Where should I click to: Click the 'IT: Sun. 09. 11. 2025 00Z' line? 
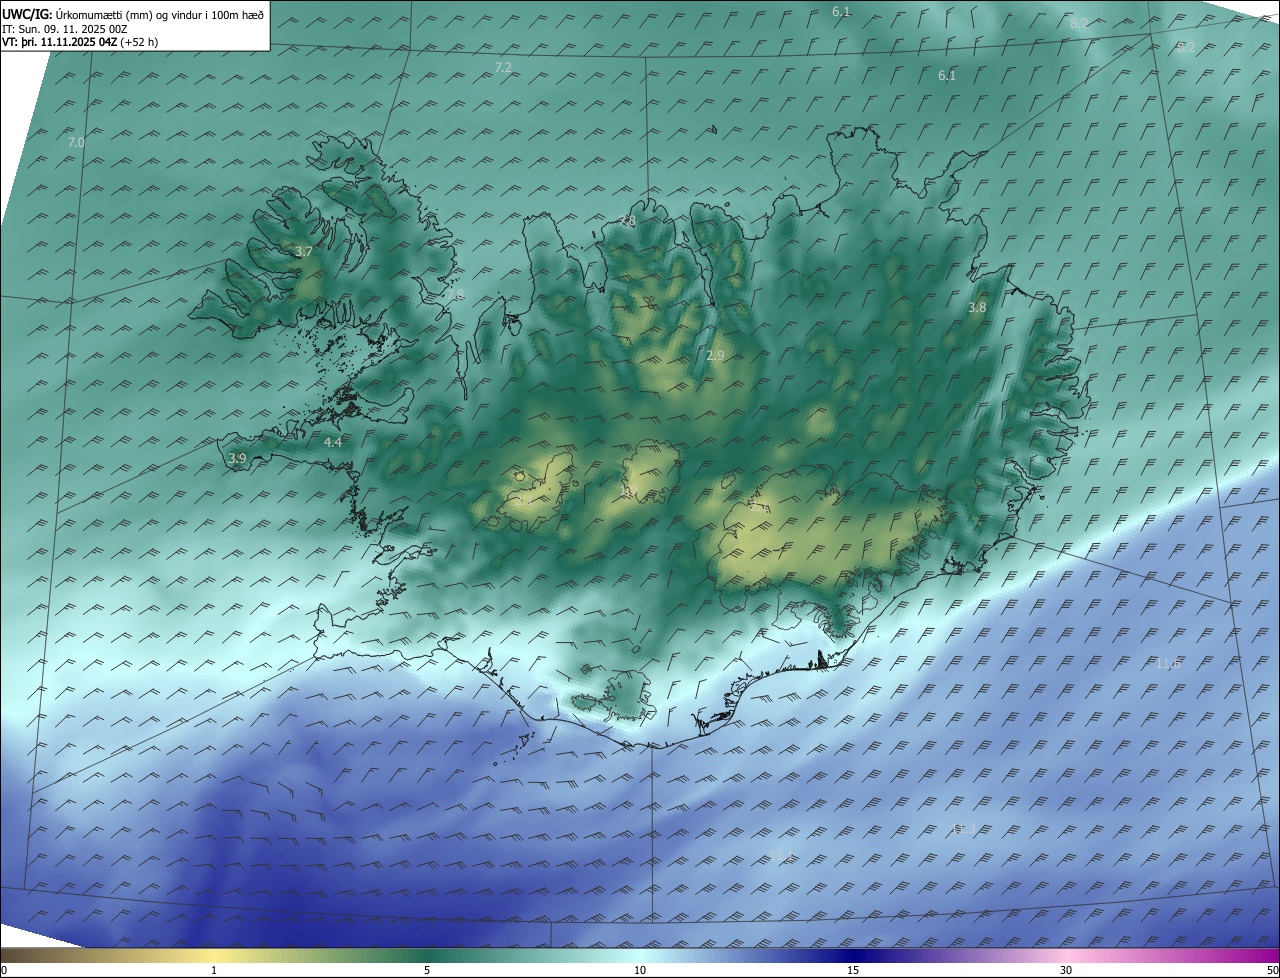[x=65, y=29]
